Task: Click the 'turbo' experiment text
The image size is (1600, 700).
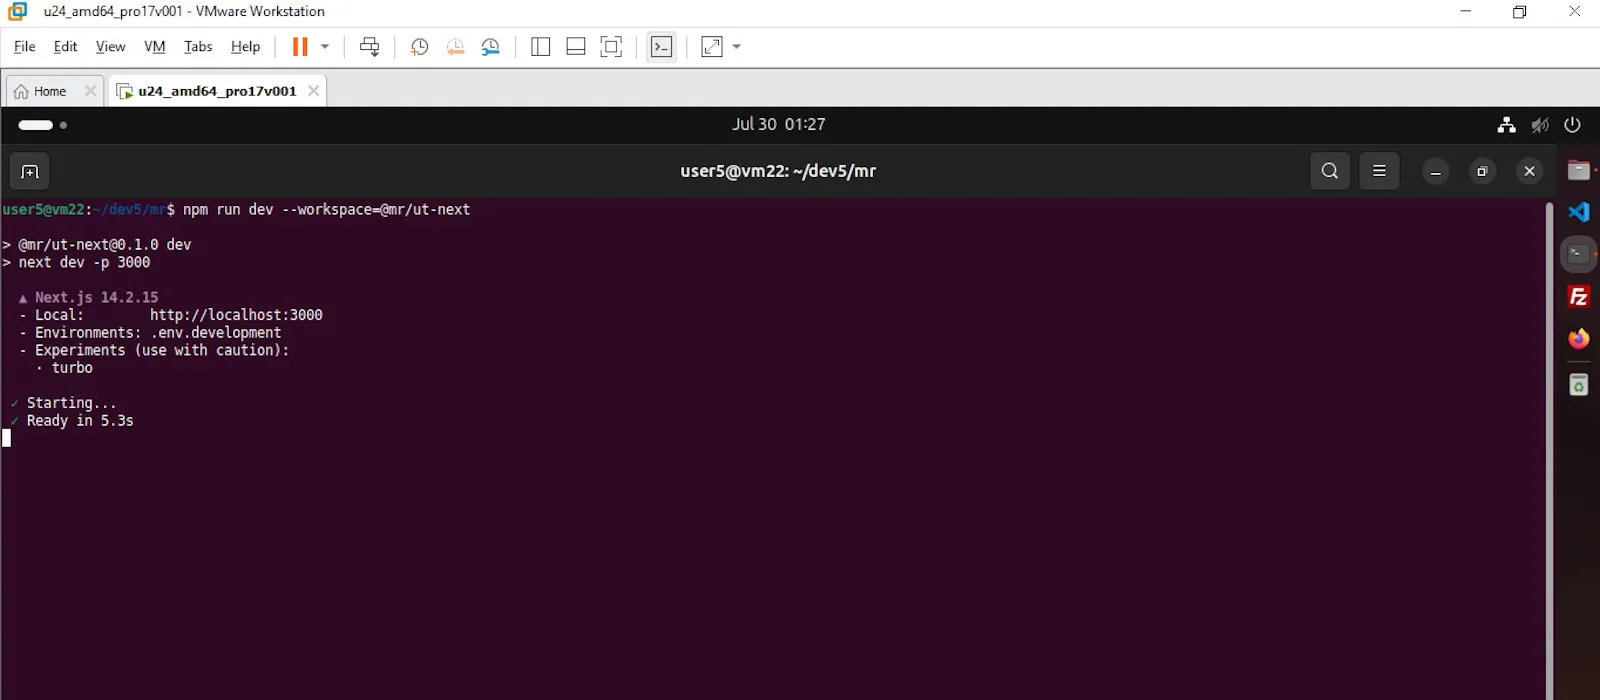Action: pyautogui.click(x=72, y=368)
